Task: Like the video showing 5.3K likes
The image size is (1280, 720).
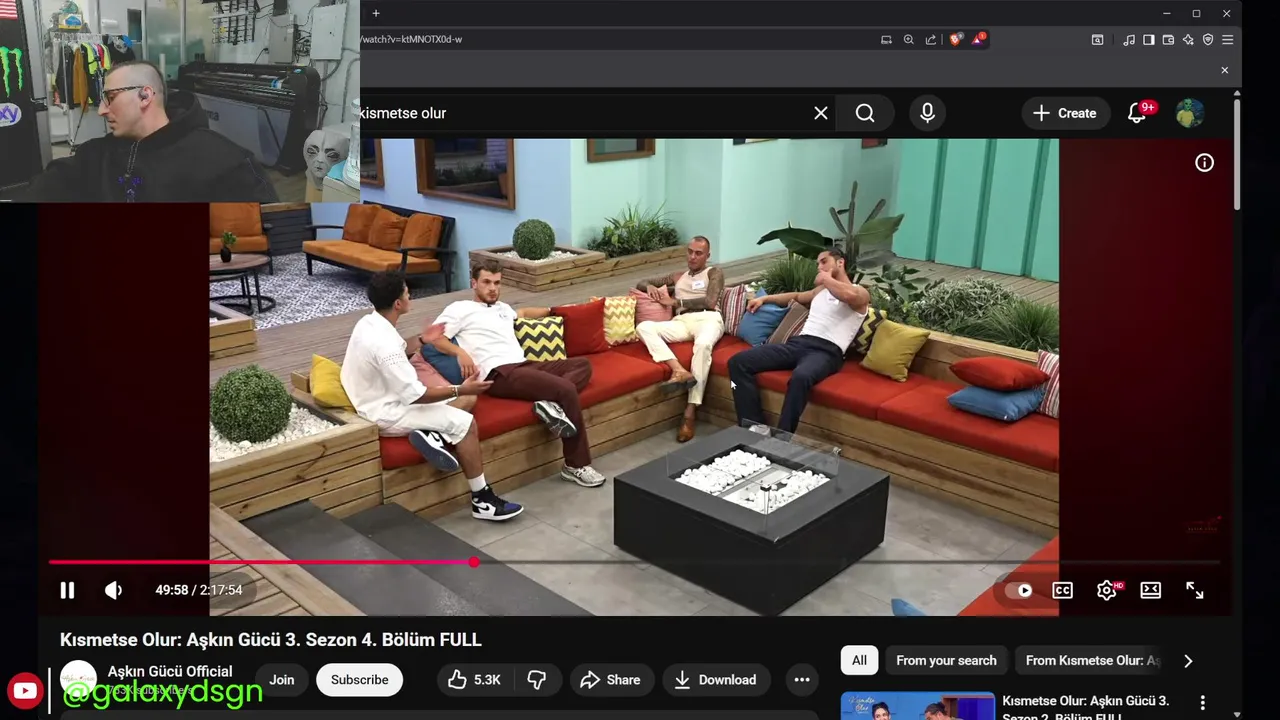Action: click(475, 680)
